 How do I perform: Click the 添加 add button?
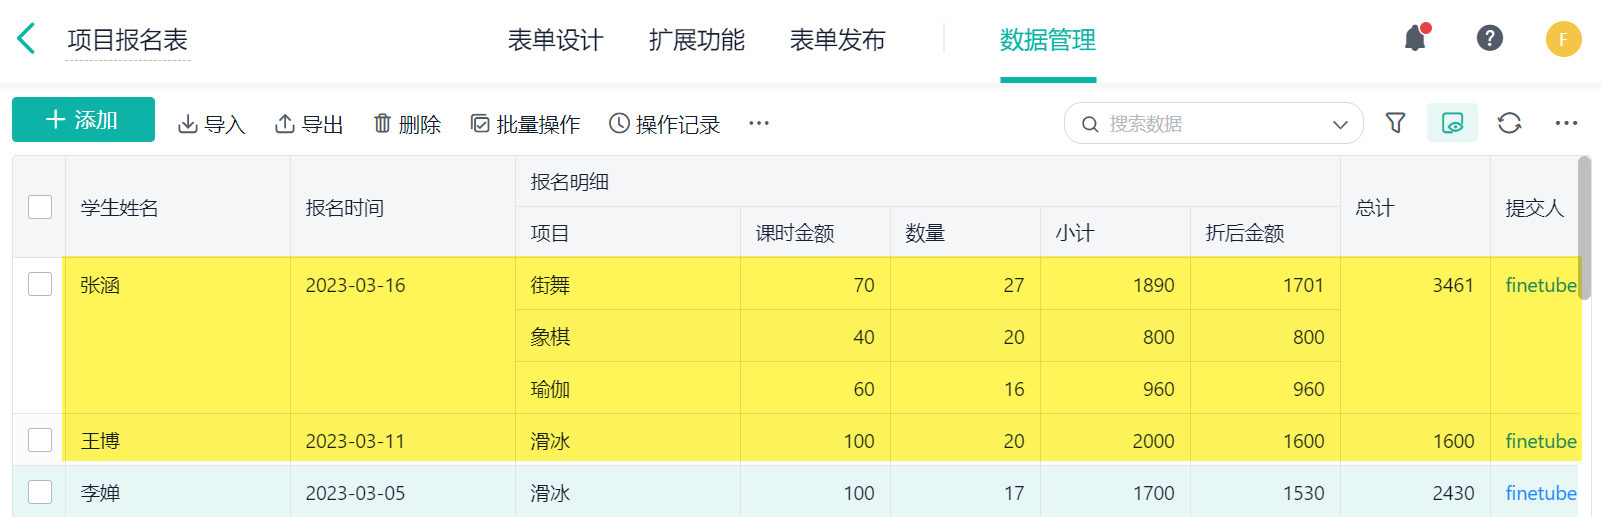click(83, 120)
